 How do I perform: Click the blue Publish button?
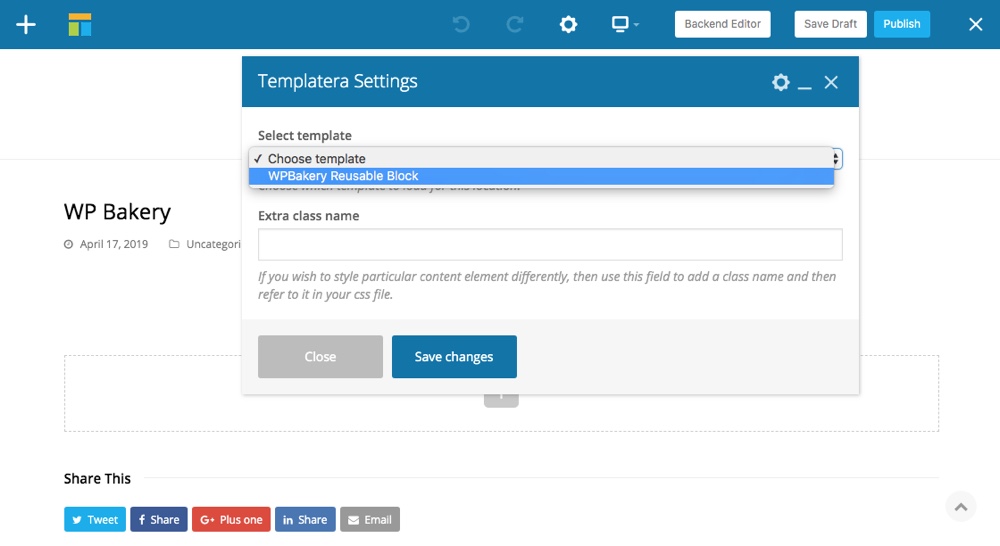pyautogui.click(x=901, y=24)
